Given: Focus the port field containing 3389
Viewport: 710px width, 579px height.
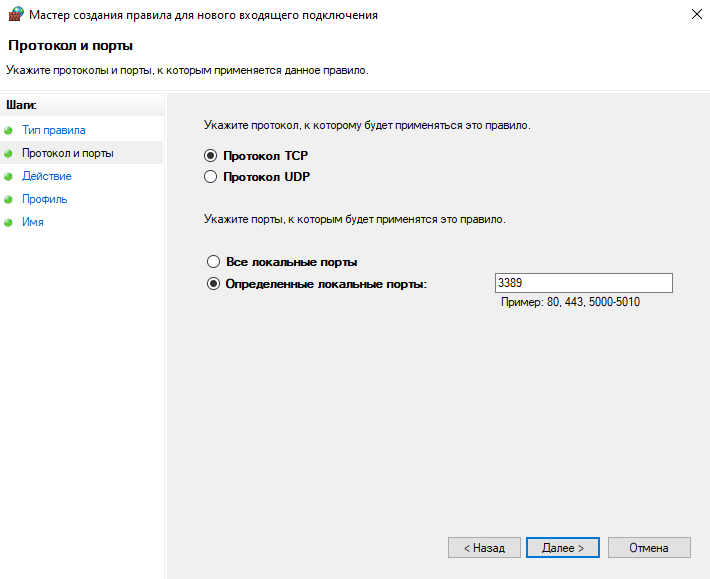Looking at the screenshot, I should coord(583,284).
